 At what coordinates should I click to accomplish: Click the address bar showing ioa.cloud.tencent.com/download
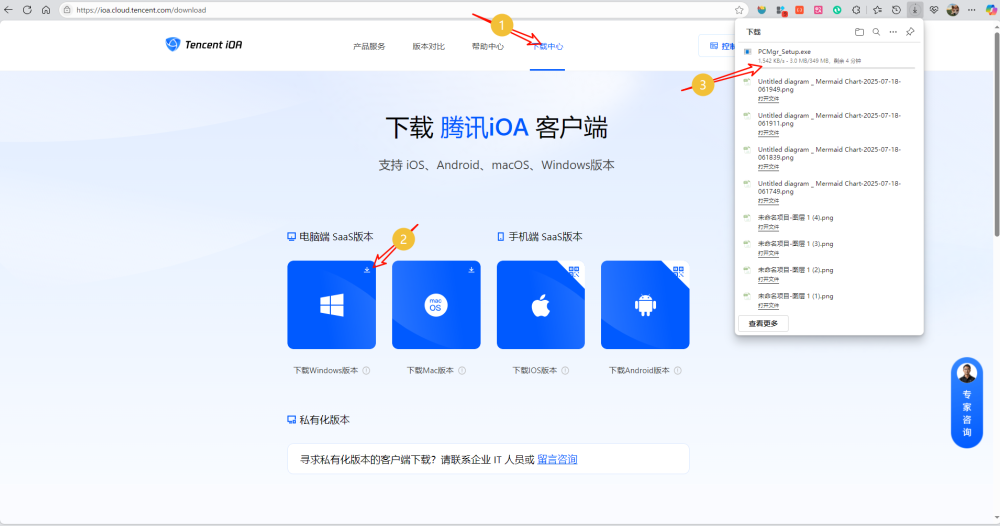(405, 10)
